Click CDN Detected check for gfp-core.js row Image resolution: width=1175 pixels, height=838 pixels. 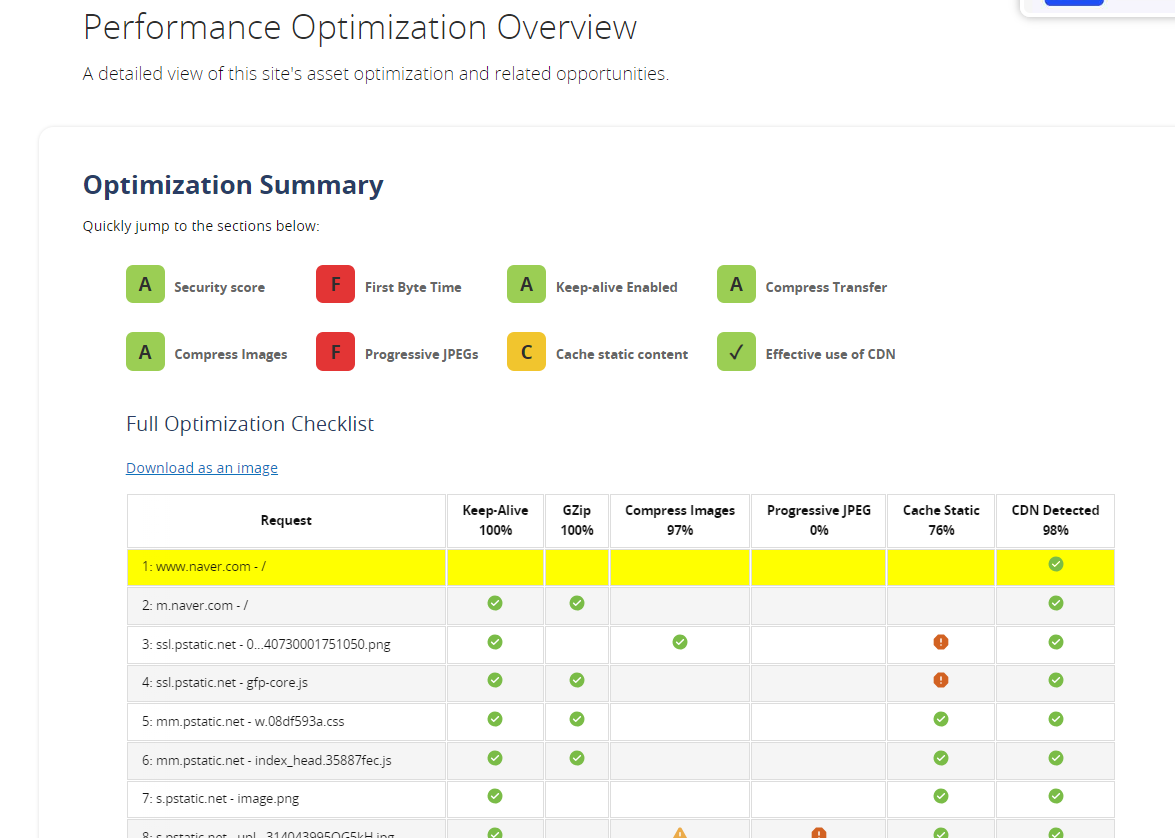tap(1056, 681)
